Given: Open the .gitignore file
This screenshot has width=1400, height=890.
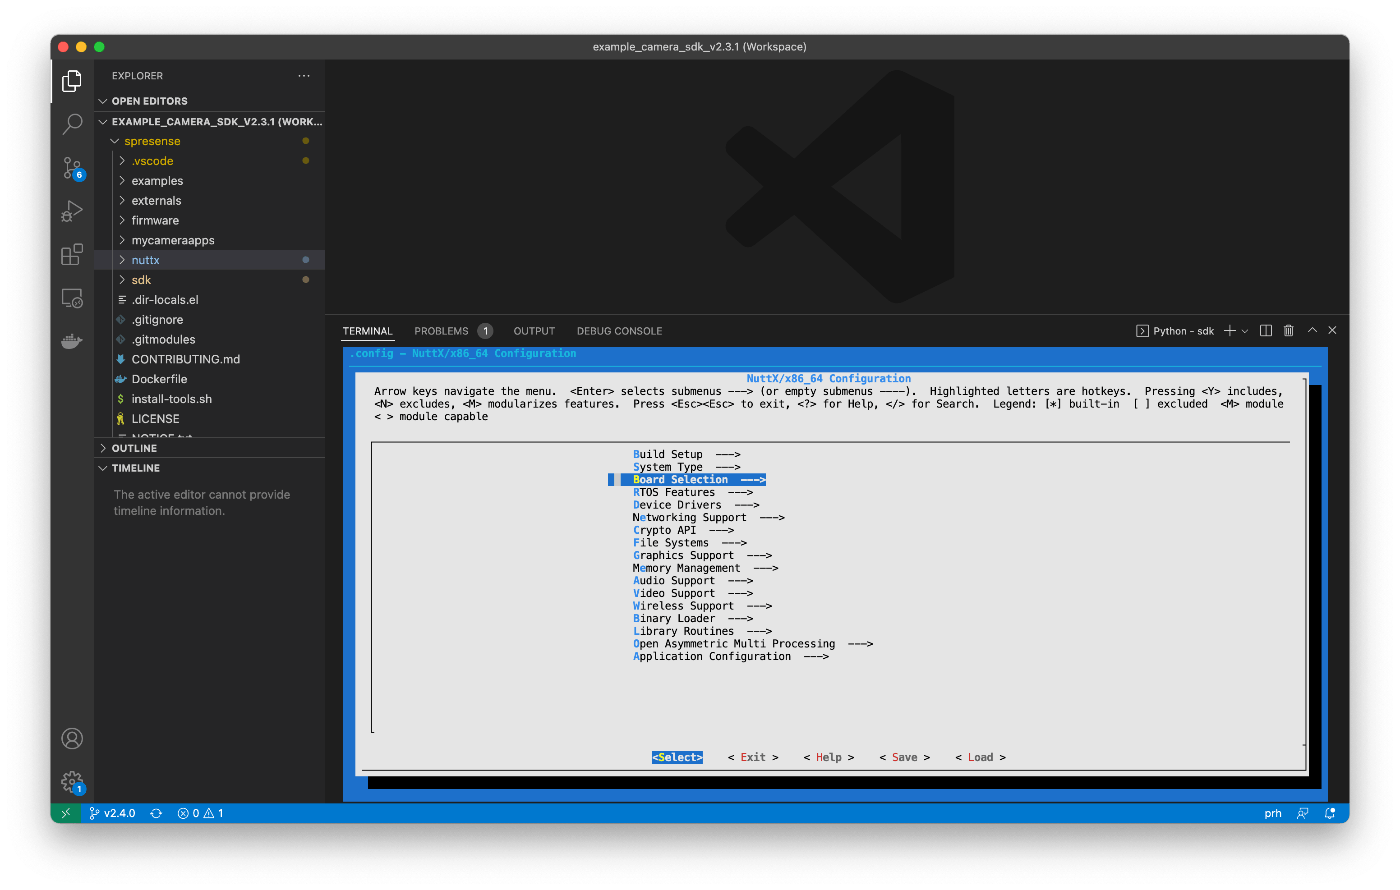Looking at the screenshot, I should (210, 320).
